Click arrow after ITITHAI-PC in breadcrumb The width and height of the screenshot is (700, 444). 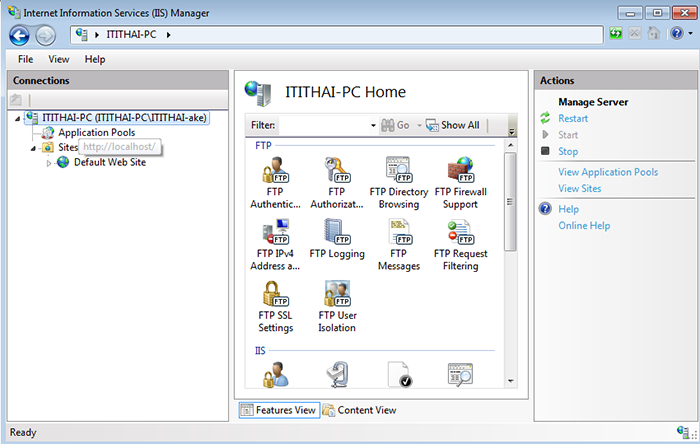pos(168,35)
